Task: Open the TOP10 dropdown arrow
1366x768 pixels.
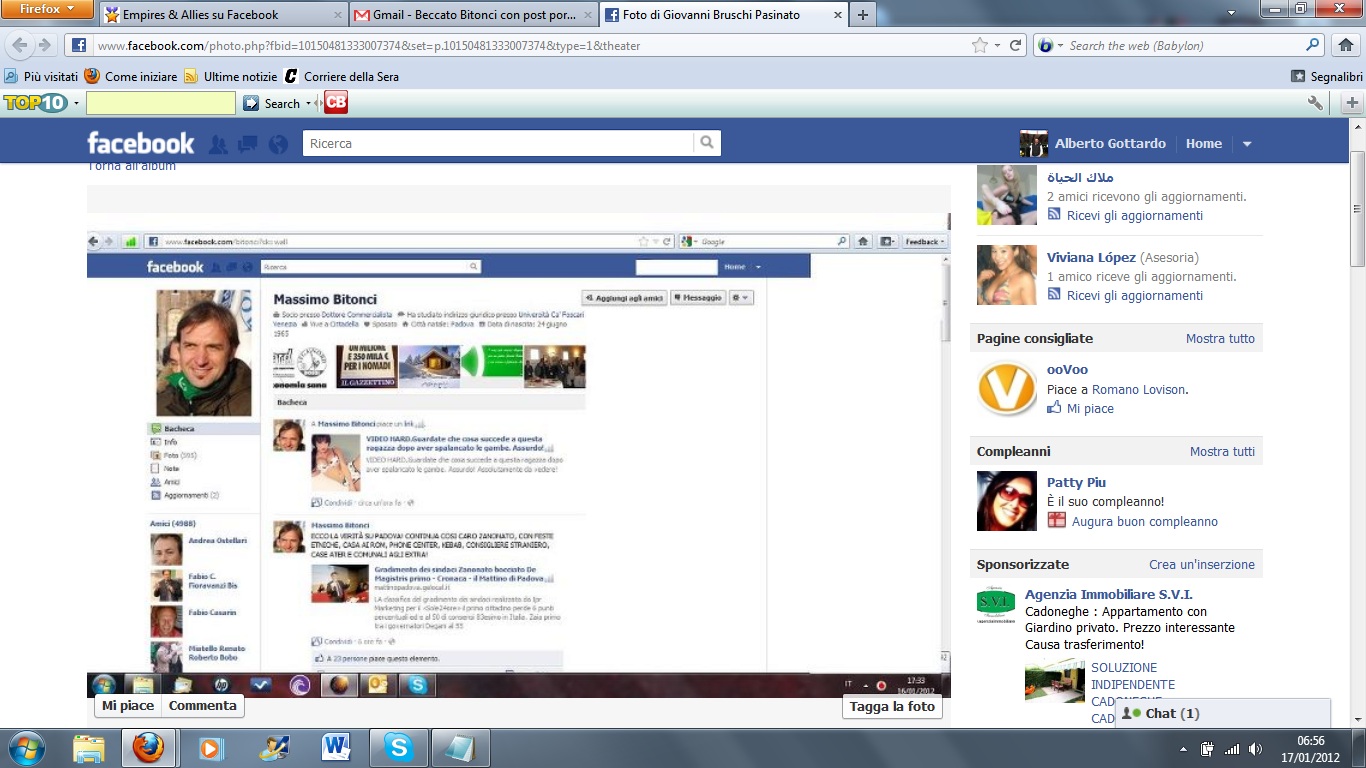Action: 76,104
